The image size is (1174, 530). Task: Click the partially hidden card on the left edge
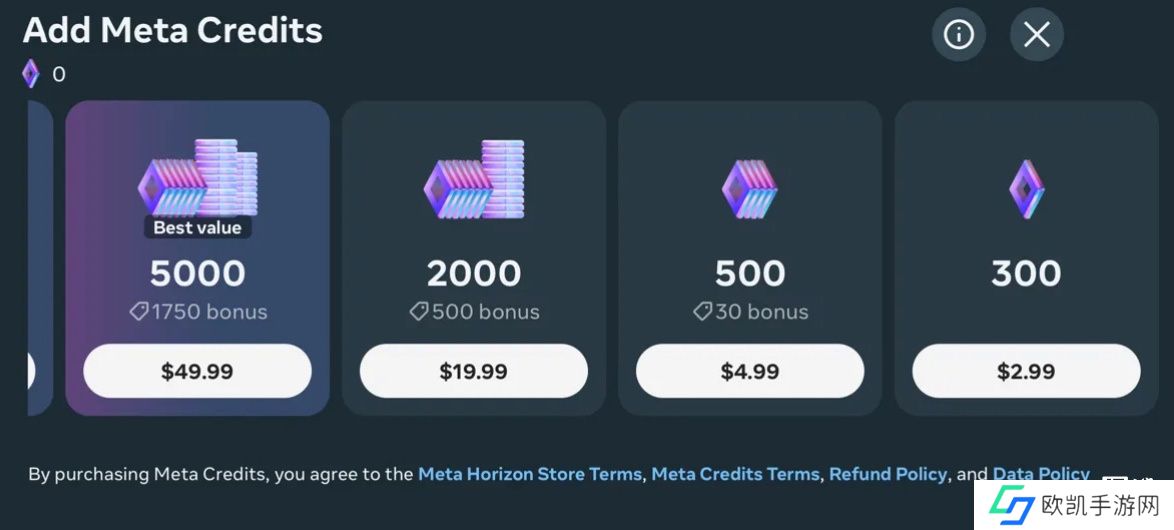coord(39,260)
